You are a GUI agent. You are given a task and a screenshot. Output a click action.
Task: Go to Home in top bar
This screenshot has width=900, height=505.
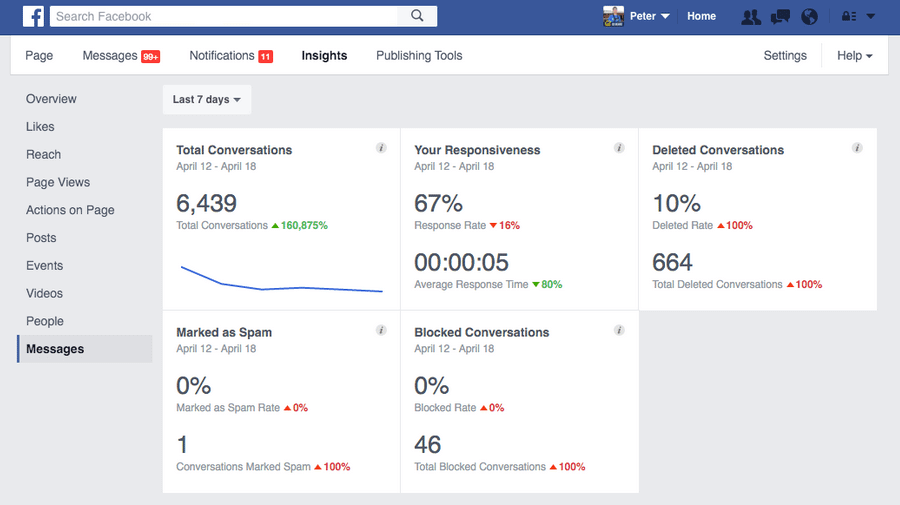pyautogui.click(x=701, y=16)
